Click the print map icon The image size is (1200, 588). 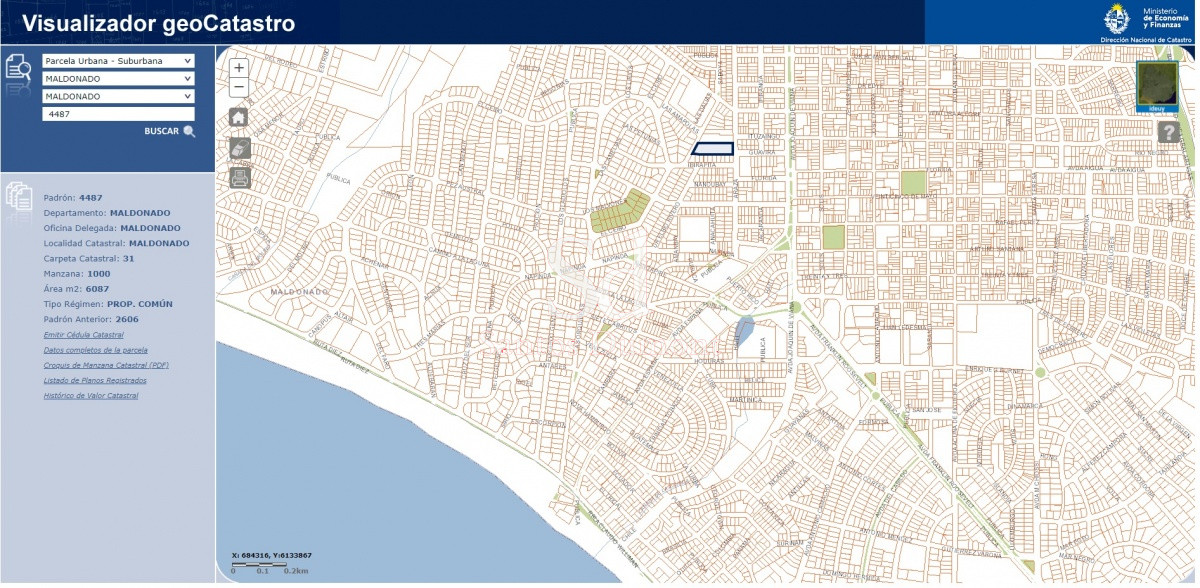(239, 178)
